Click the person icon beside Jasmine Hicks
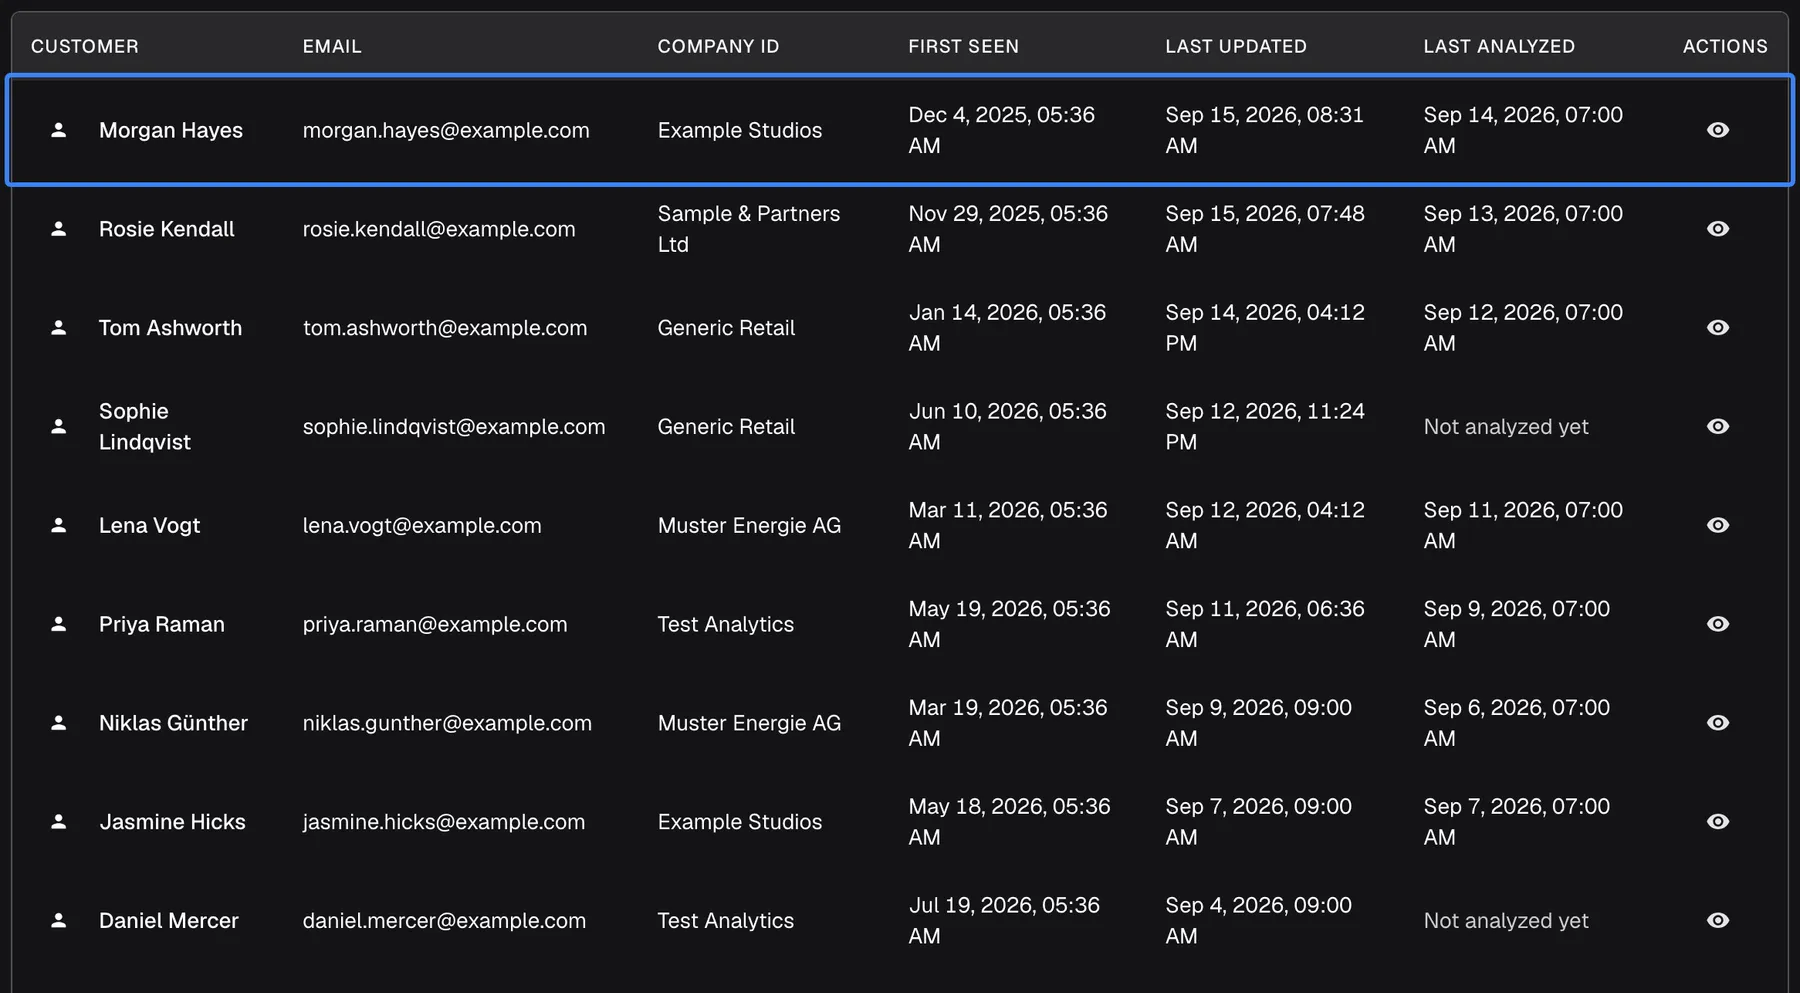 pos(59,822)
